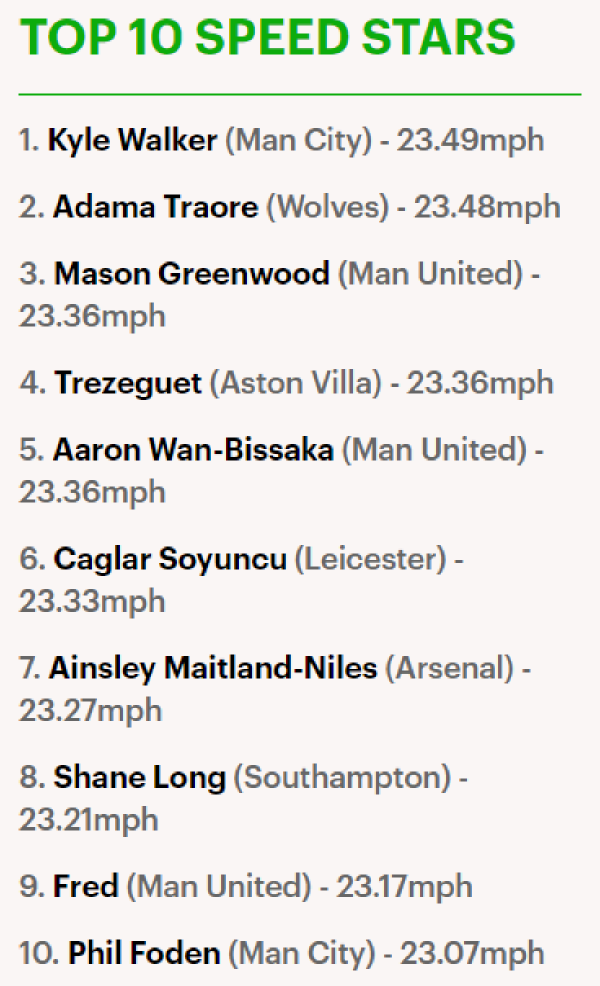Click the Caglar Soyuncu name
The width and height of the screenshot is (600, 986).
click(x=170, y=559)
